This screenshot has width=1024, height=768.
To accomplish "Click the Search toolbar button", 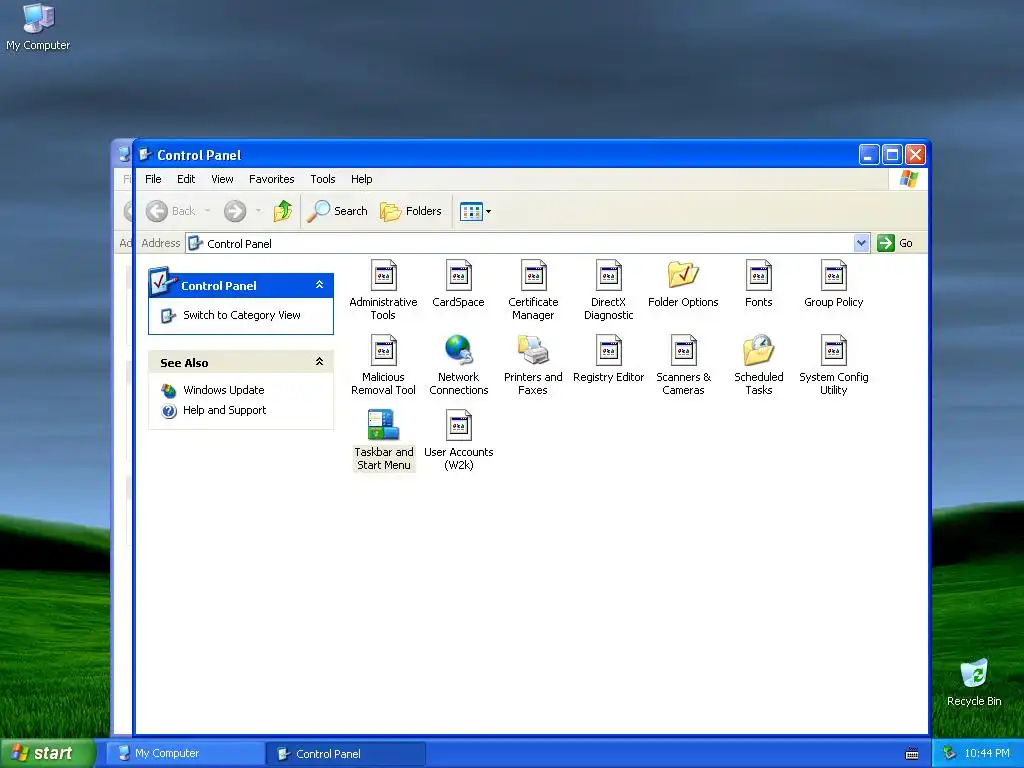I will pyautogui.click(x=338, y=211).
